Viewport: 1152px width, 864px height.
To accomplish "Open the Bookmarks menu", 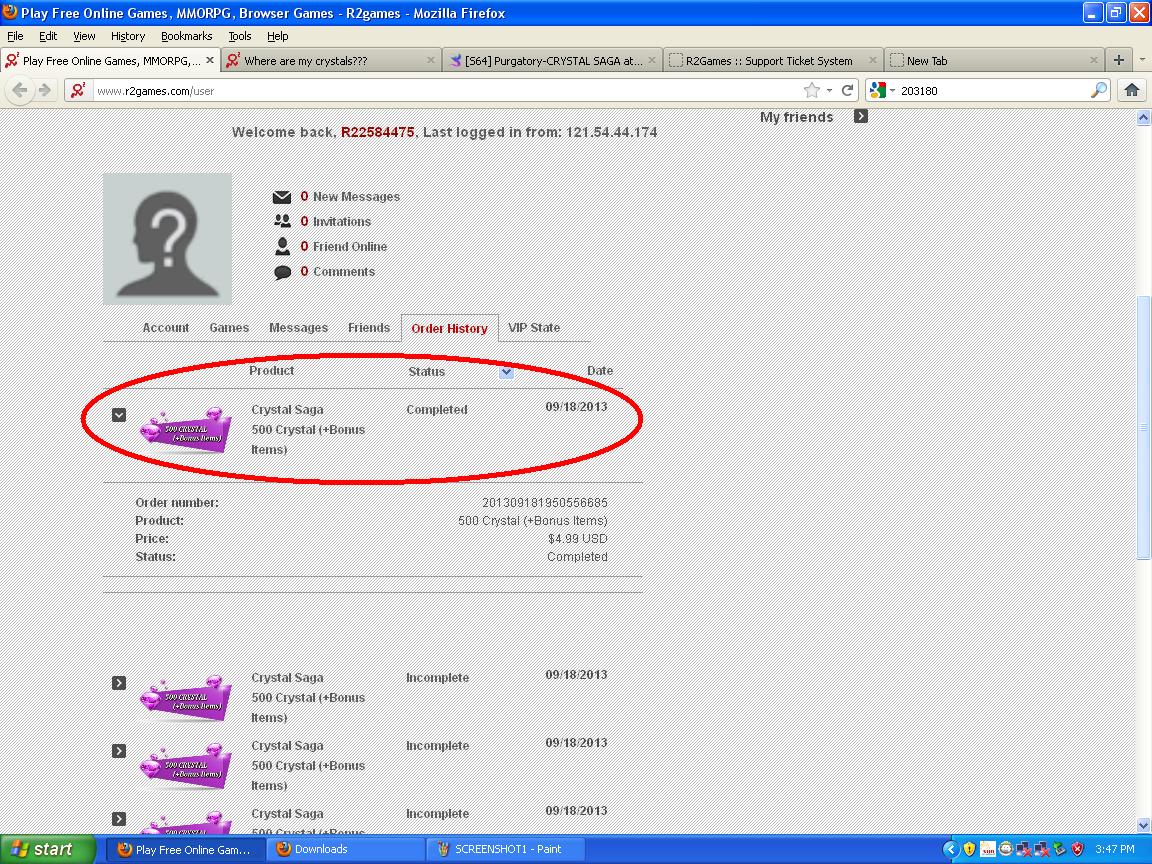I will point(187,36).
